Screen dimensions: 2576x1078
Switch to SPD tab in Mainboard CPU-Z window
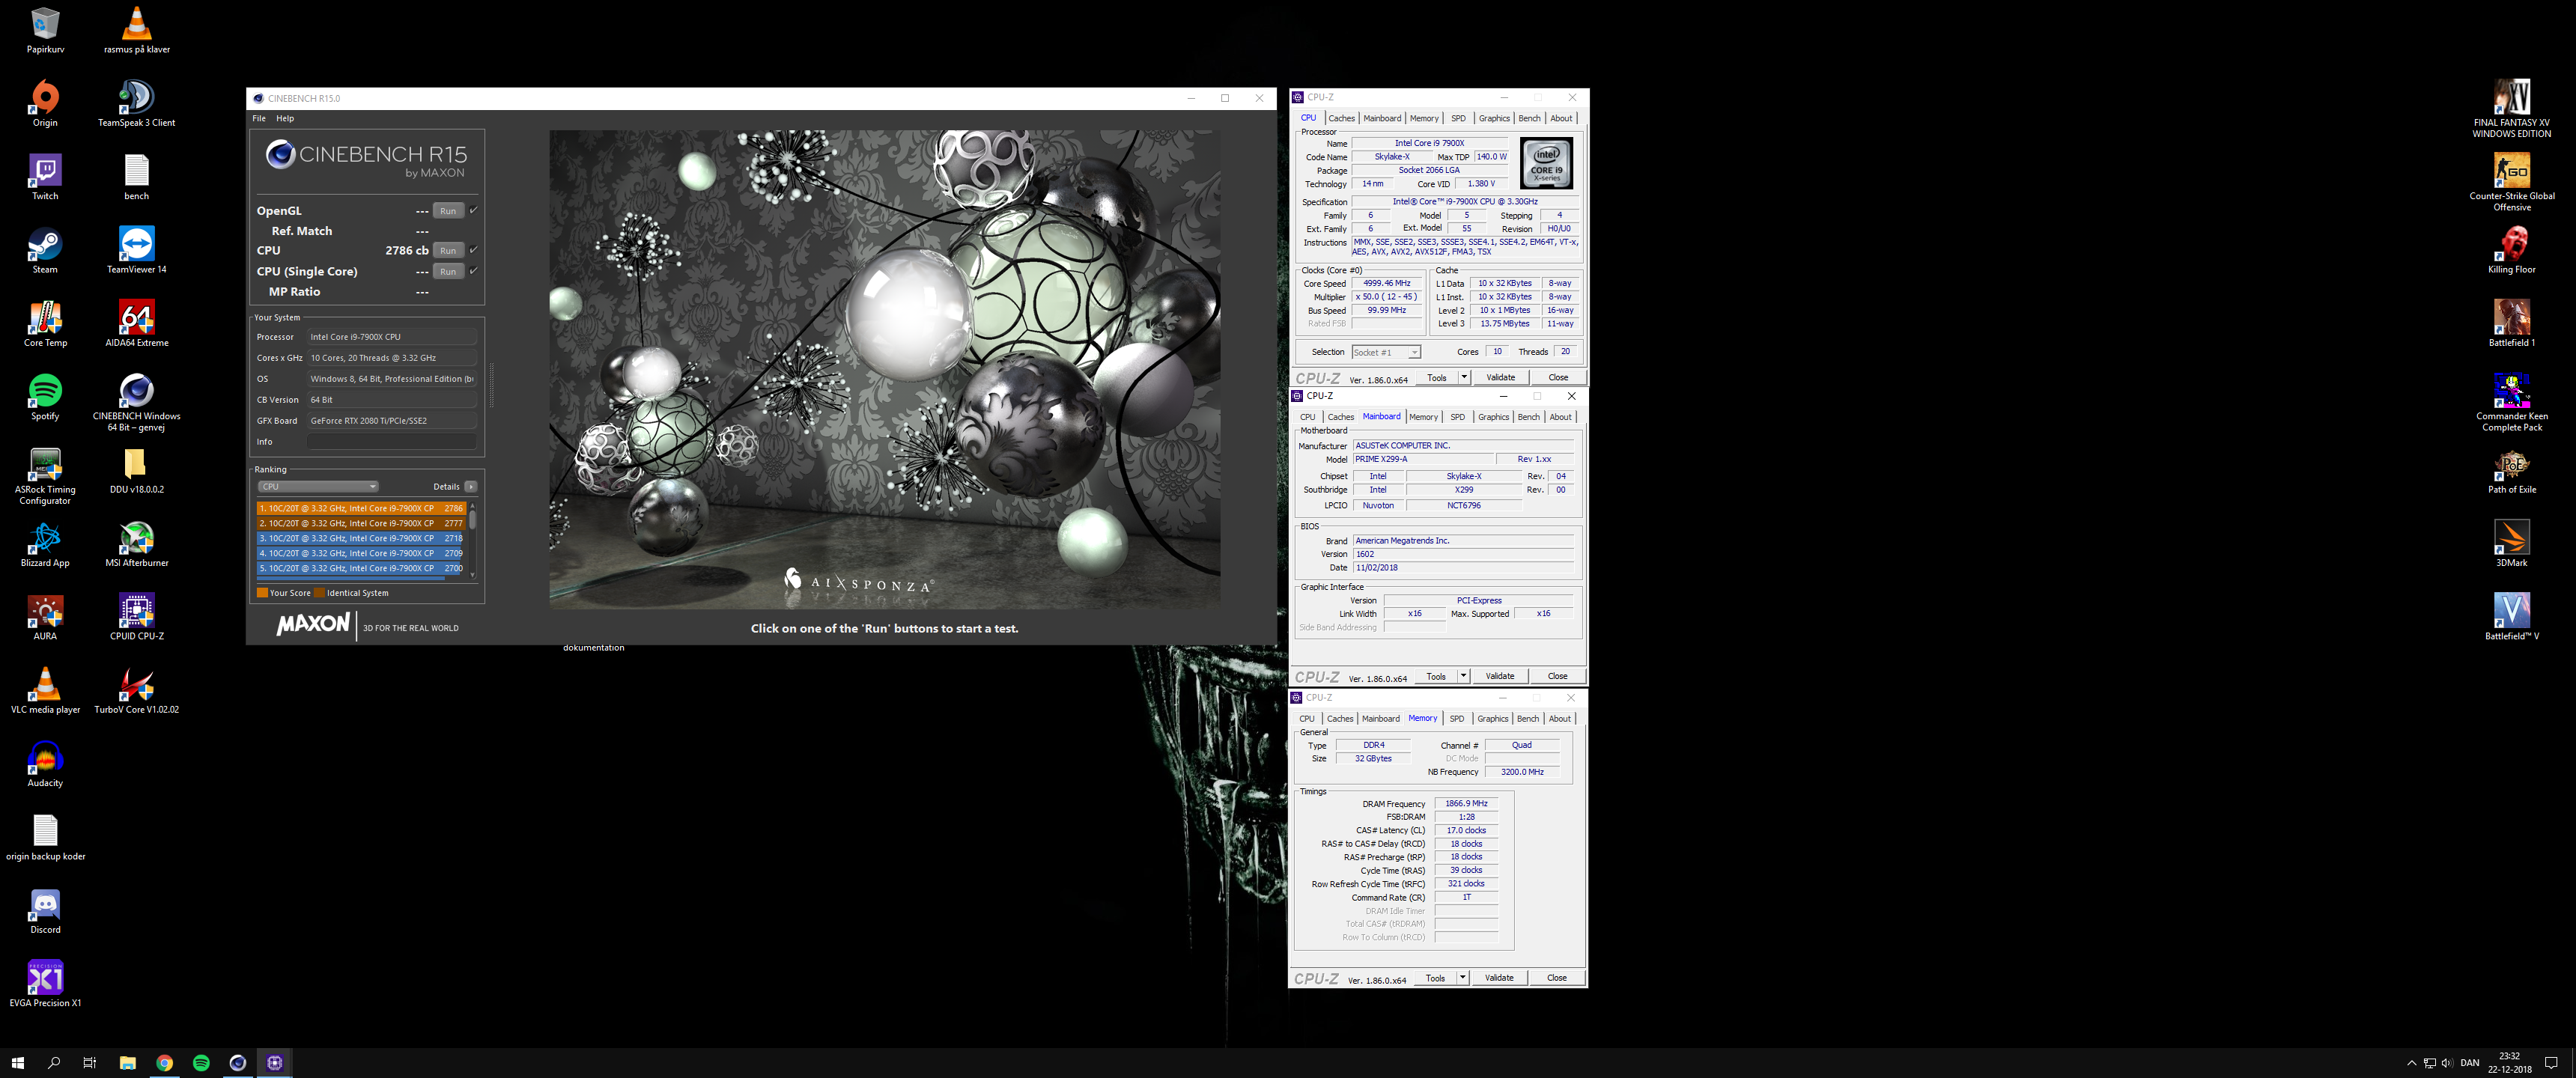1457,417
